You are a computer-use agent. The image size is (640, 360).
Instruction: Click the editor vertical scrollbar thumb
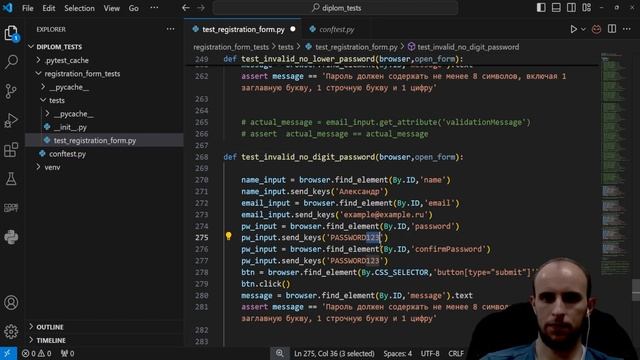[x=636, y=290]
